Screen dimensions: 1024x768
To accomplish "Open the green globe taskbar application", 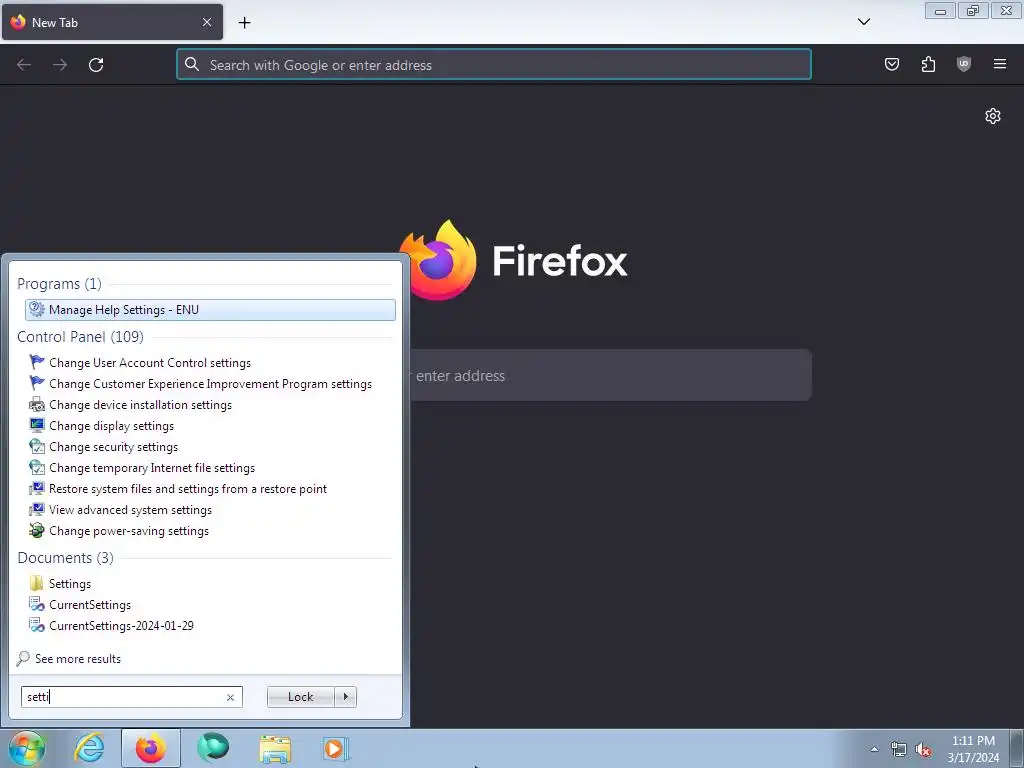I will click(x=213, y=748).
